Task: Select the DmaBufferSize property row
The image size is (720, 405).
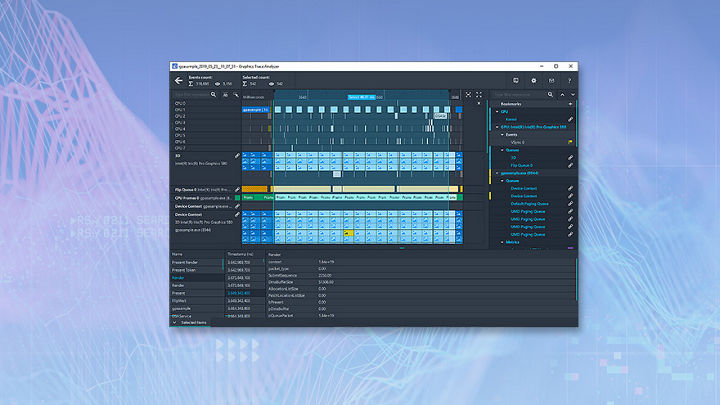Action: 420,282
